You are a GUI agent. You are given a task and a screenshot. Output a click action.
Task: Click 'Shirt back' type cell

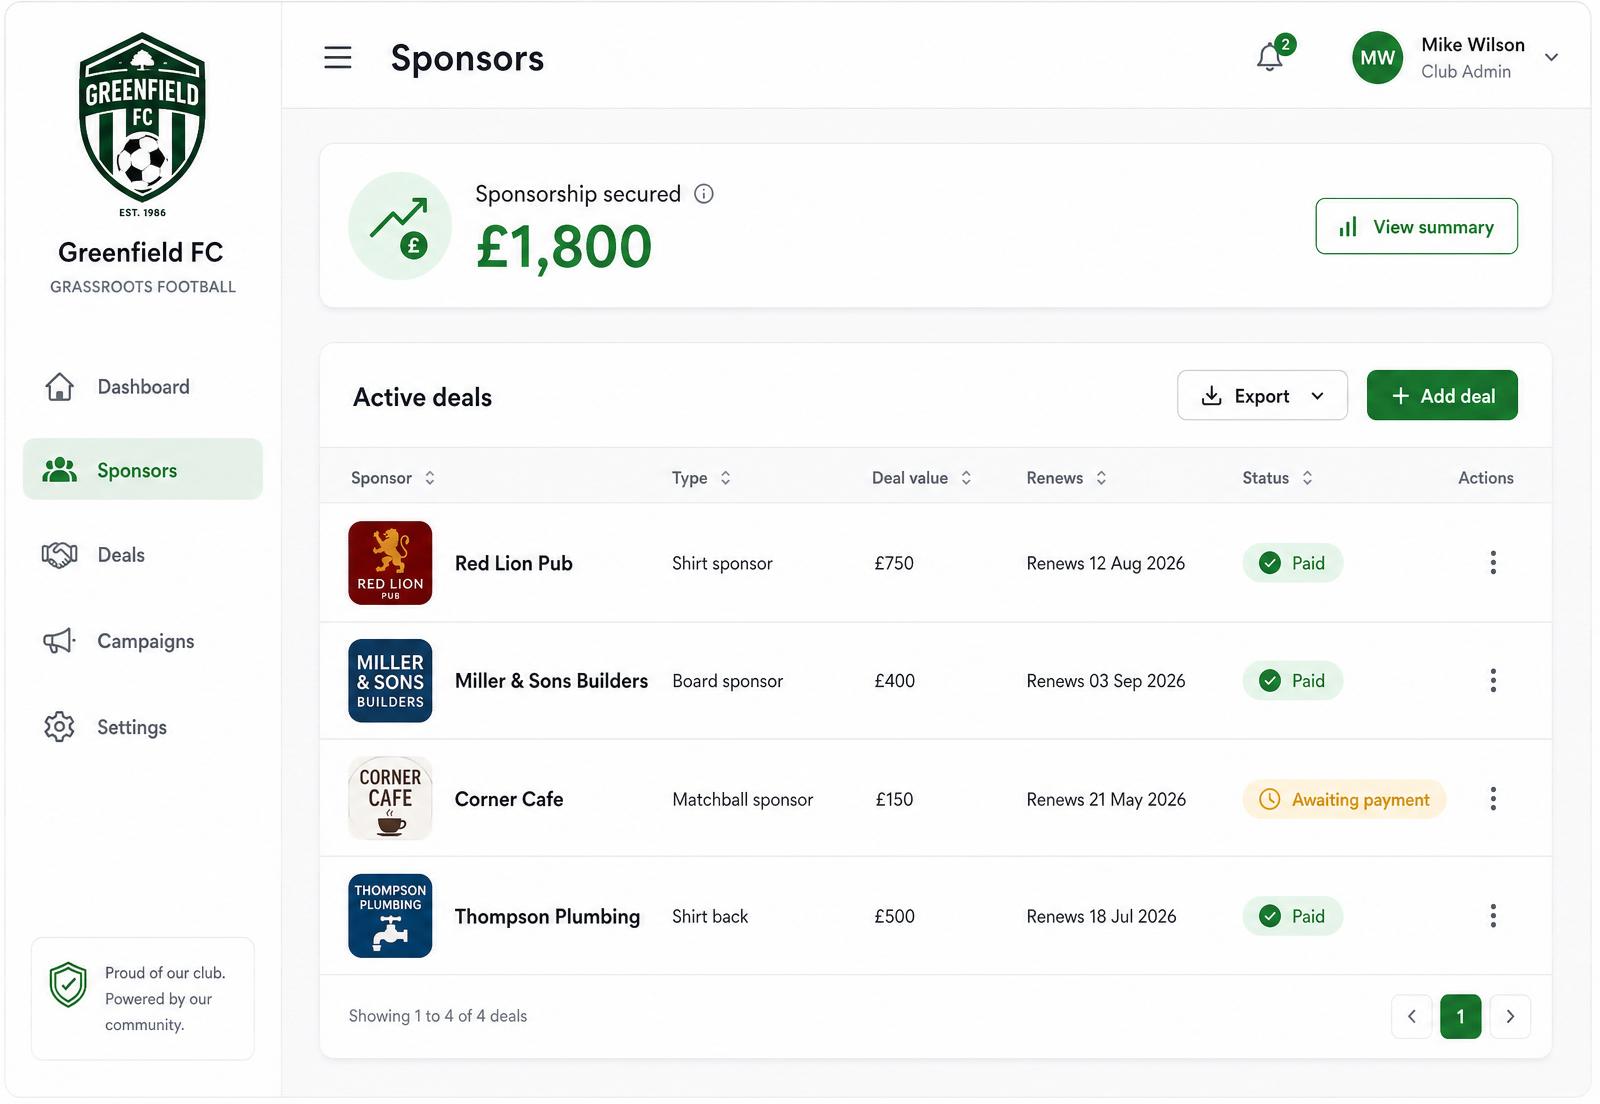pyautogui.click(x=710, y=916)
